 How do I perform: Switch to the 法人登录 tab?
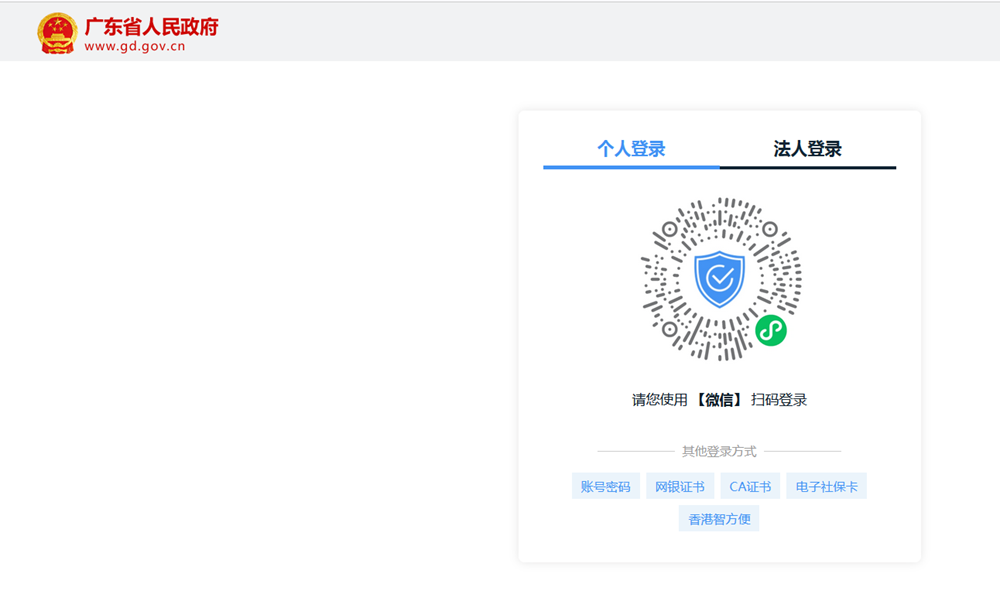[807, 149]
